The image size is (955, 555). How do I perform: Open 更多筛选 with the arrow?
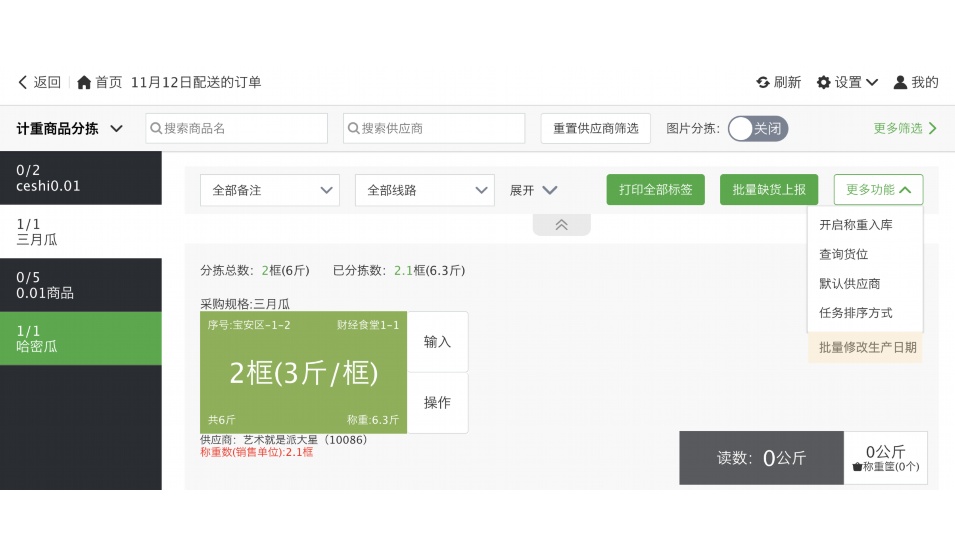(x=932, y=128)
